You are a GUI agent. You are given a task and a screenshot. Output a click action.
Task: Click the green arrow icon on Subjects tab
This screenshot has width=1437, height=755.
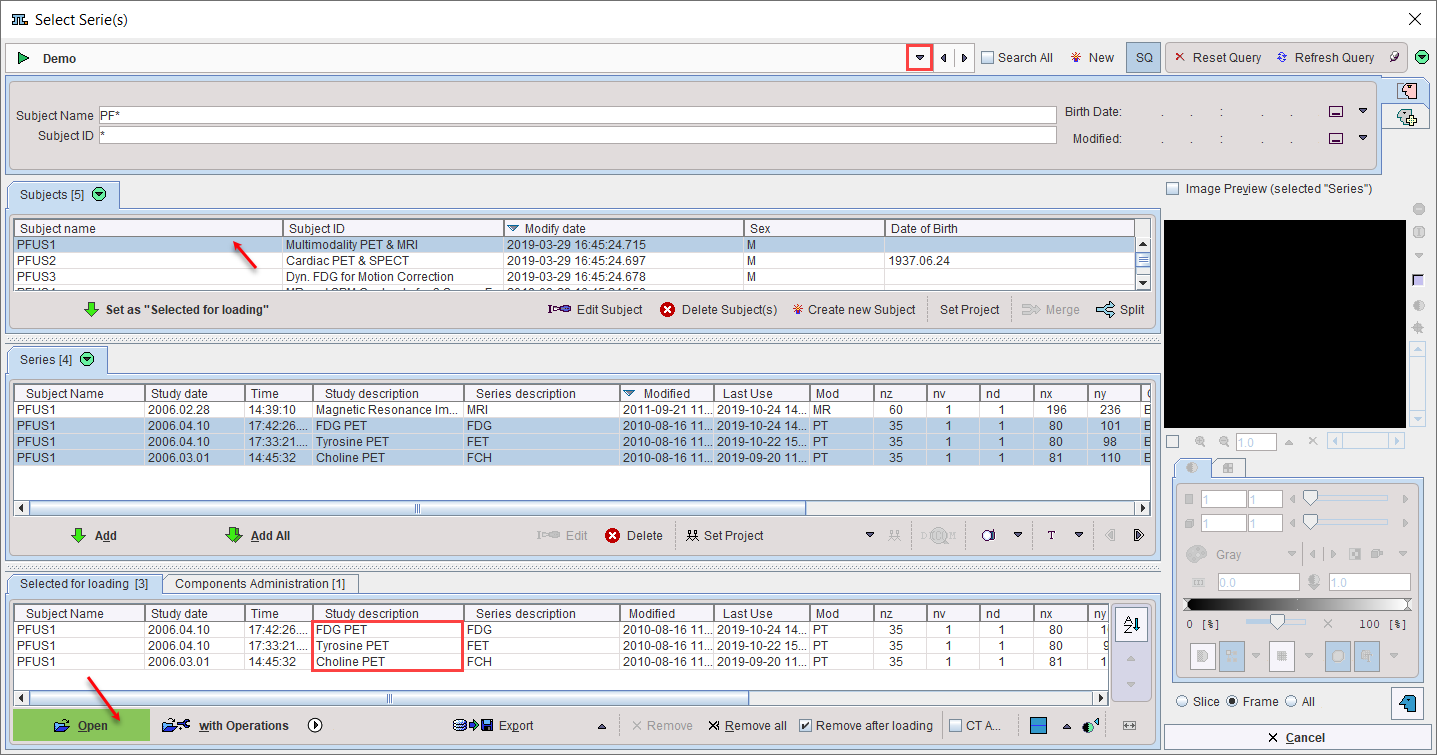coord(99,194)
